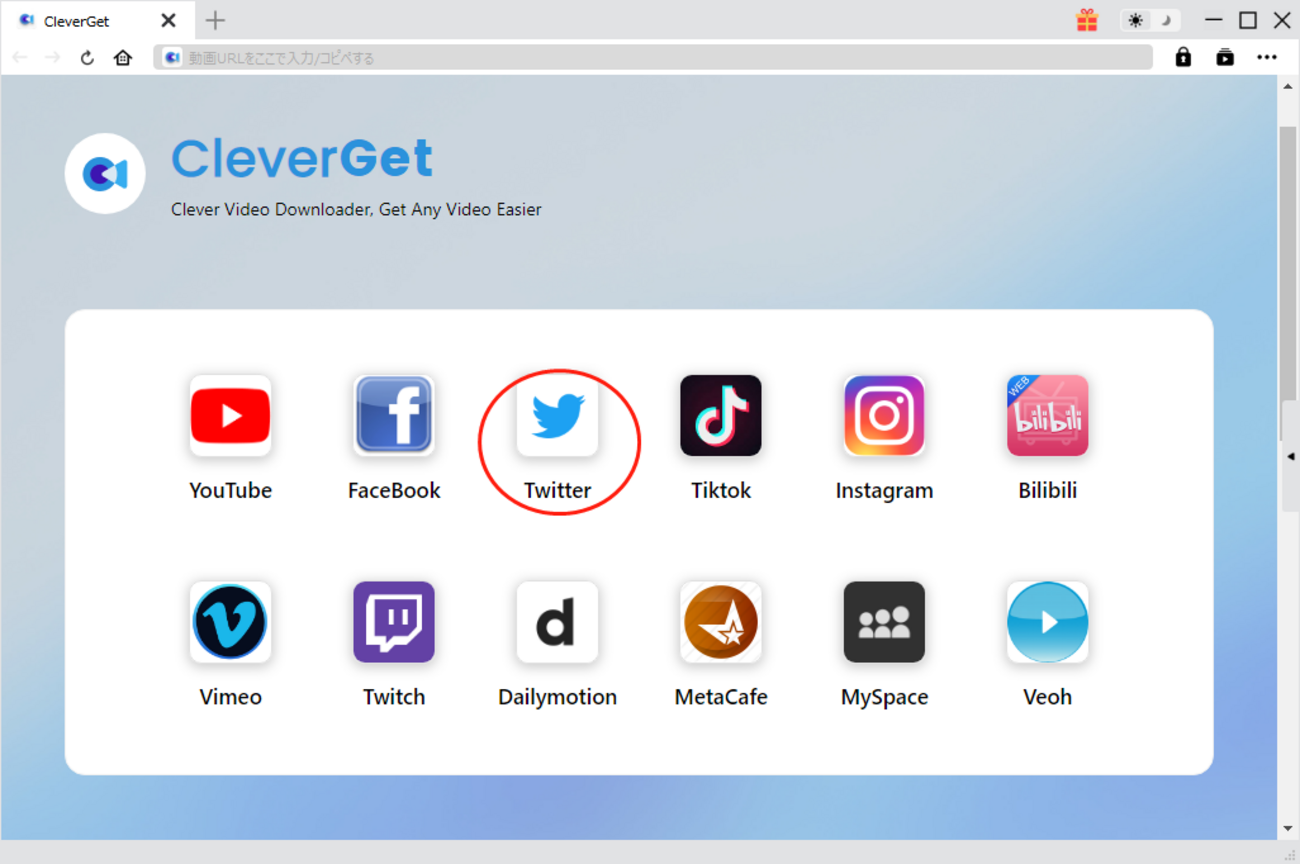This screenshot has height=864, width=1300.
Task: Switch to light theme sun icon
Action: tap(1136, 20)
